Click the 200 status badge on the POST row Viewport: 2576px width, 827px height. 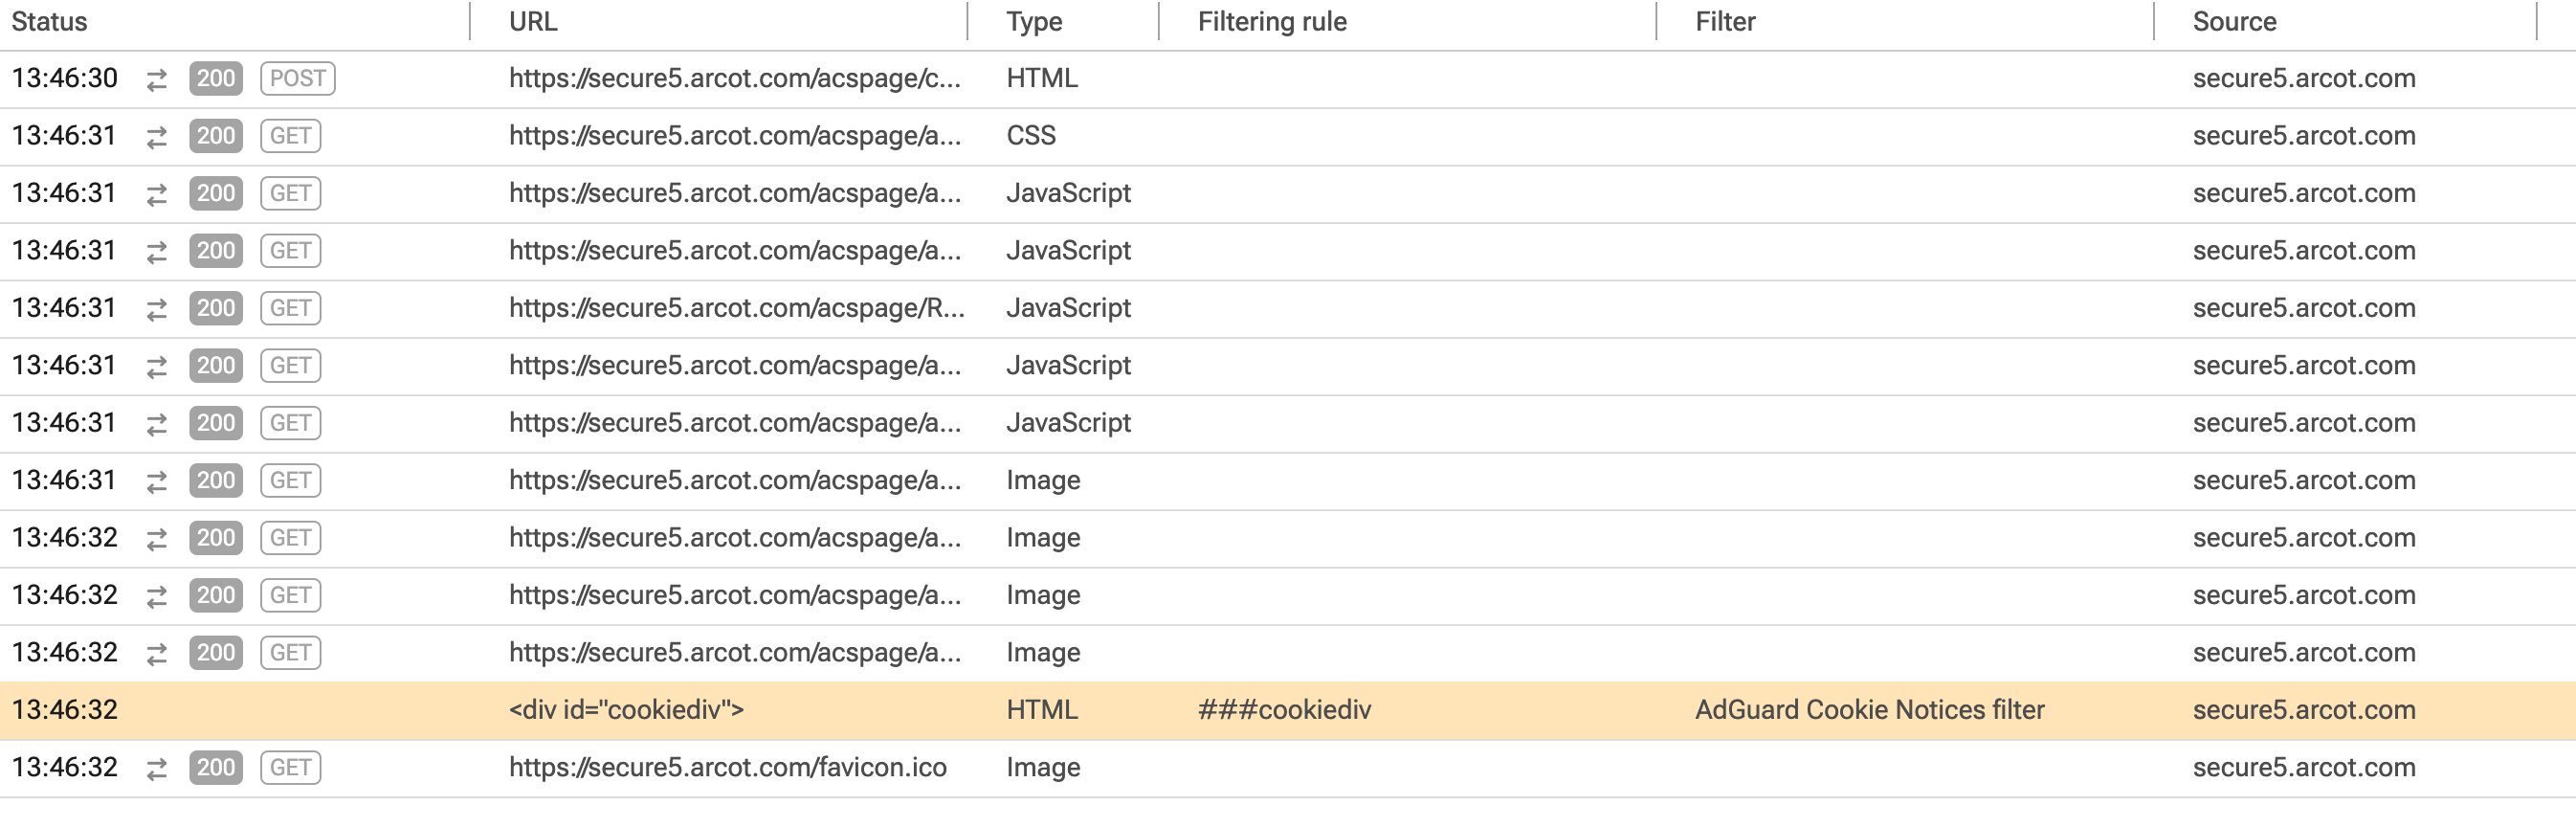(214, 78)
